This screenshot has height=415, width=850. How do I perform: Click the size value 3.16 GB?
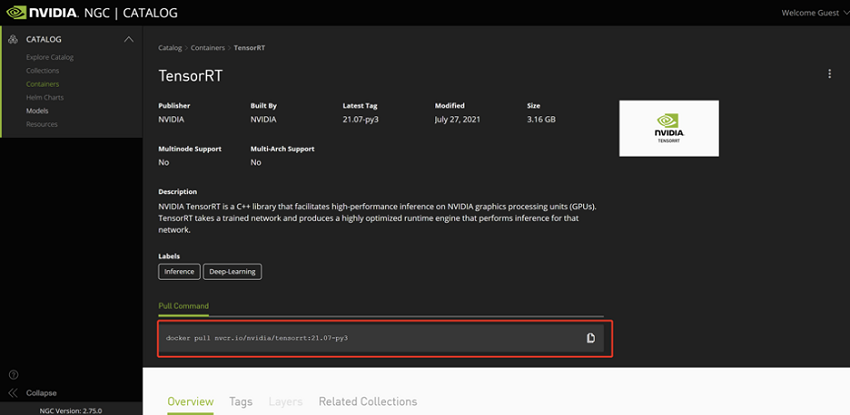point(541,120)
